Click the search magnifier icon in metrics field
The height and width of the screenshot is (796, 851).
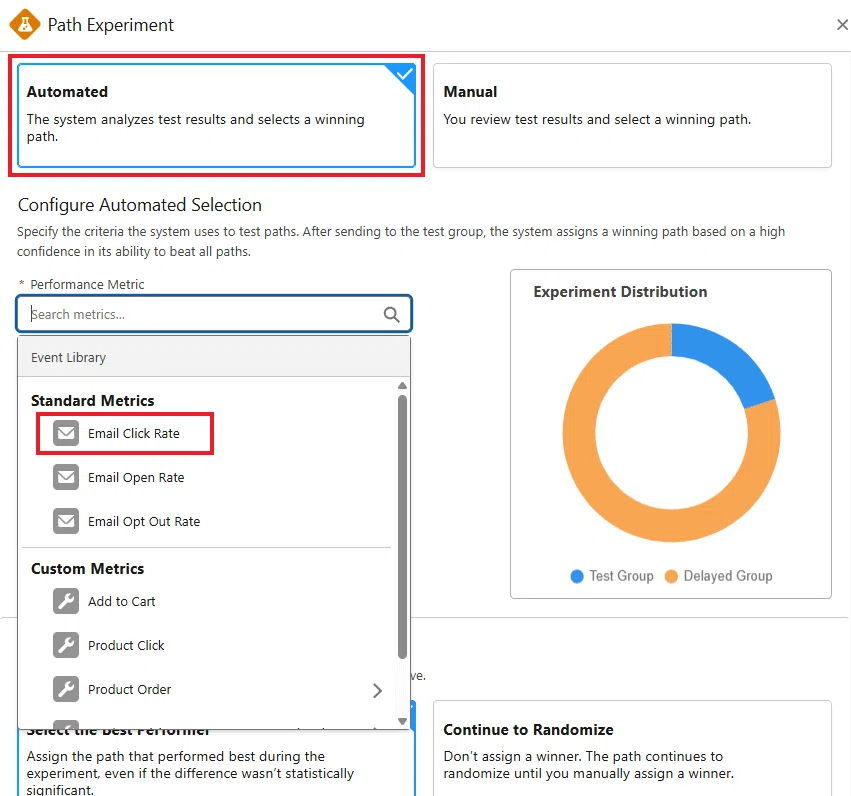coord(391,314)
